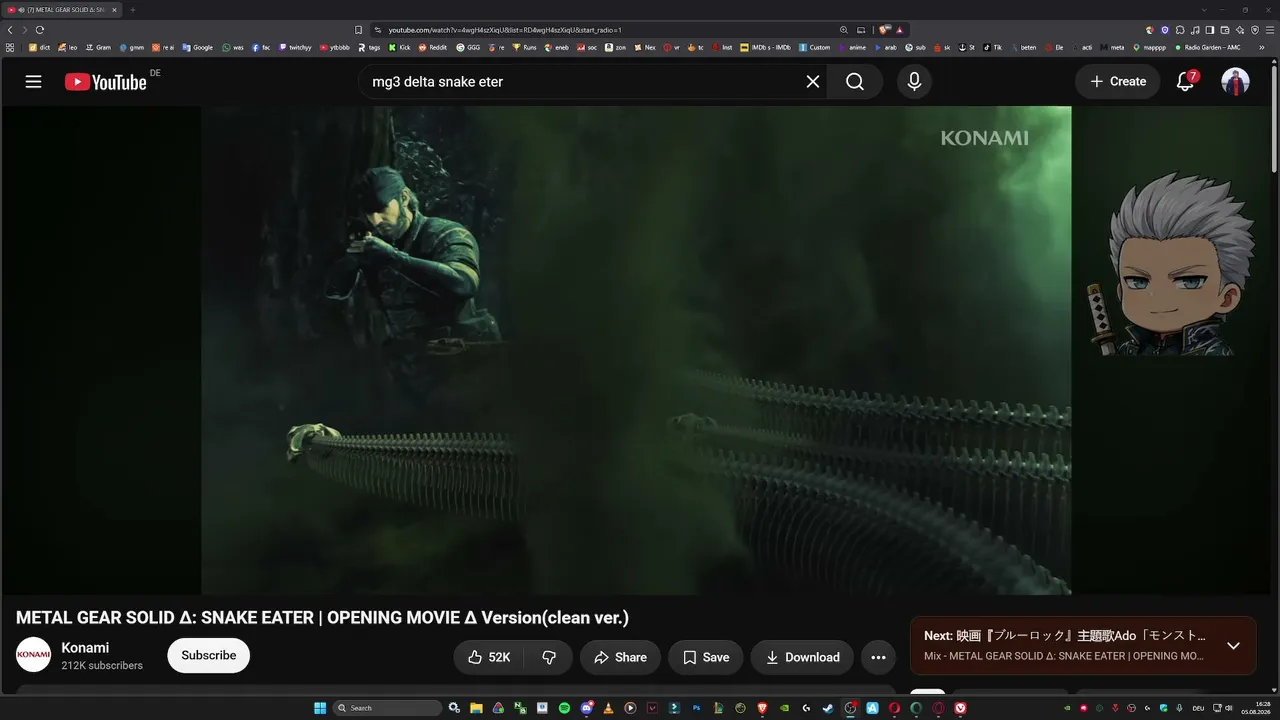
Task: Open the KONAMI watermark in the video
Action: pyautogui.click(x=984, y=138)
